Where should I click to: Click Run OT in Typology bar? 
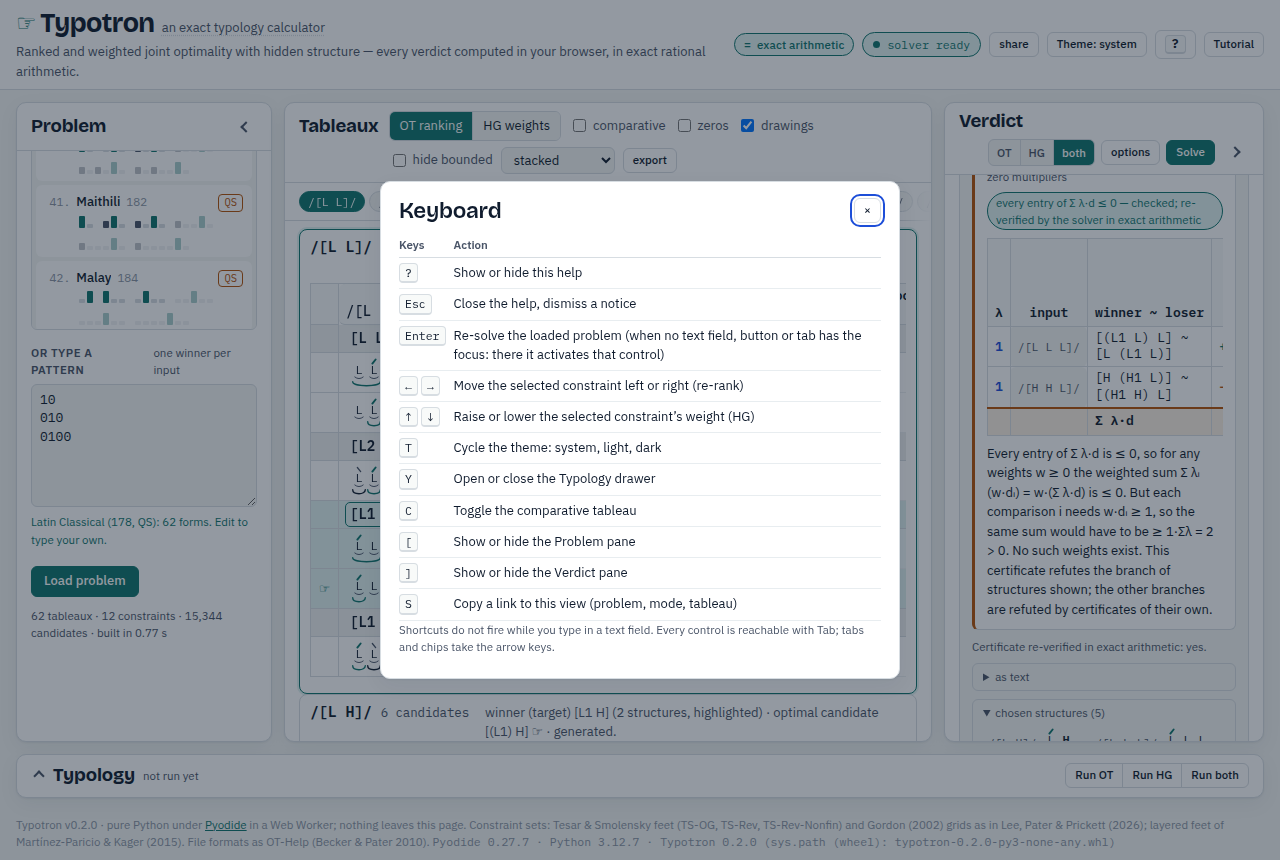[1094, 775]
